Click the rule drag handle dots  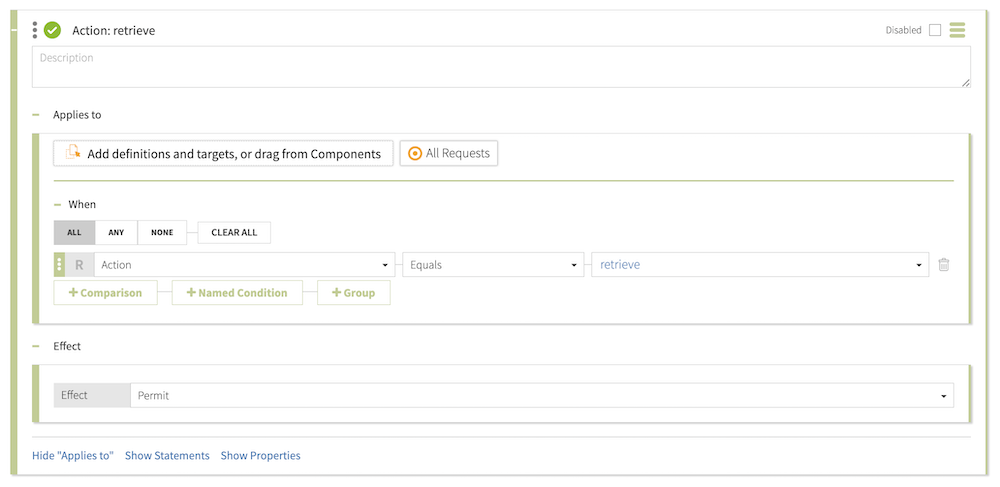[x=35, y=30]
